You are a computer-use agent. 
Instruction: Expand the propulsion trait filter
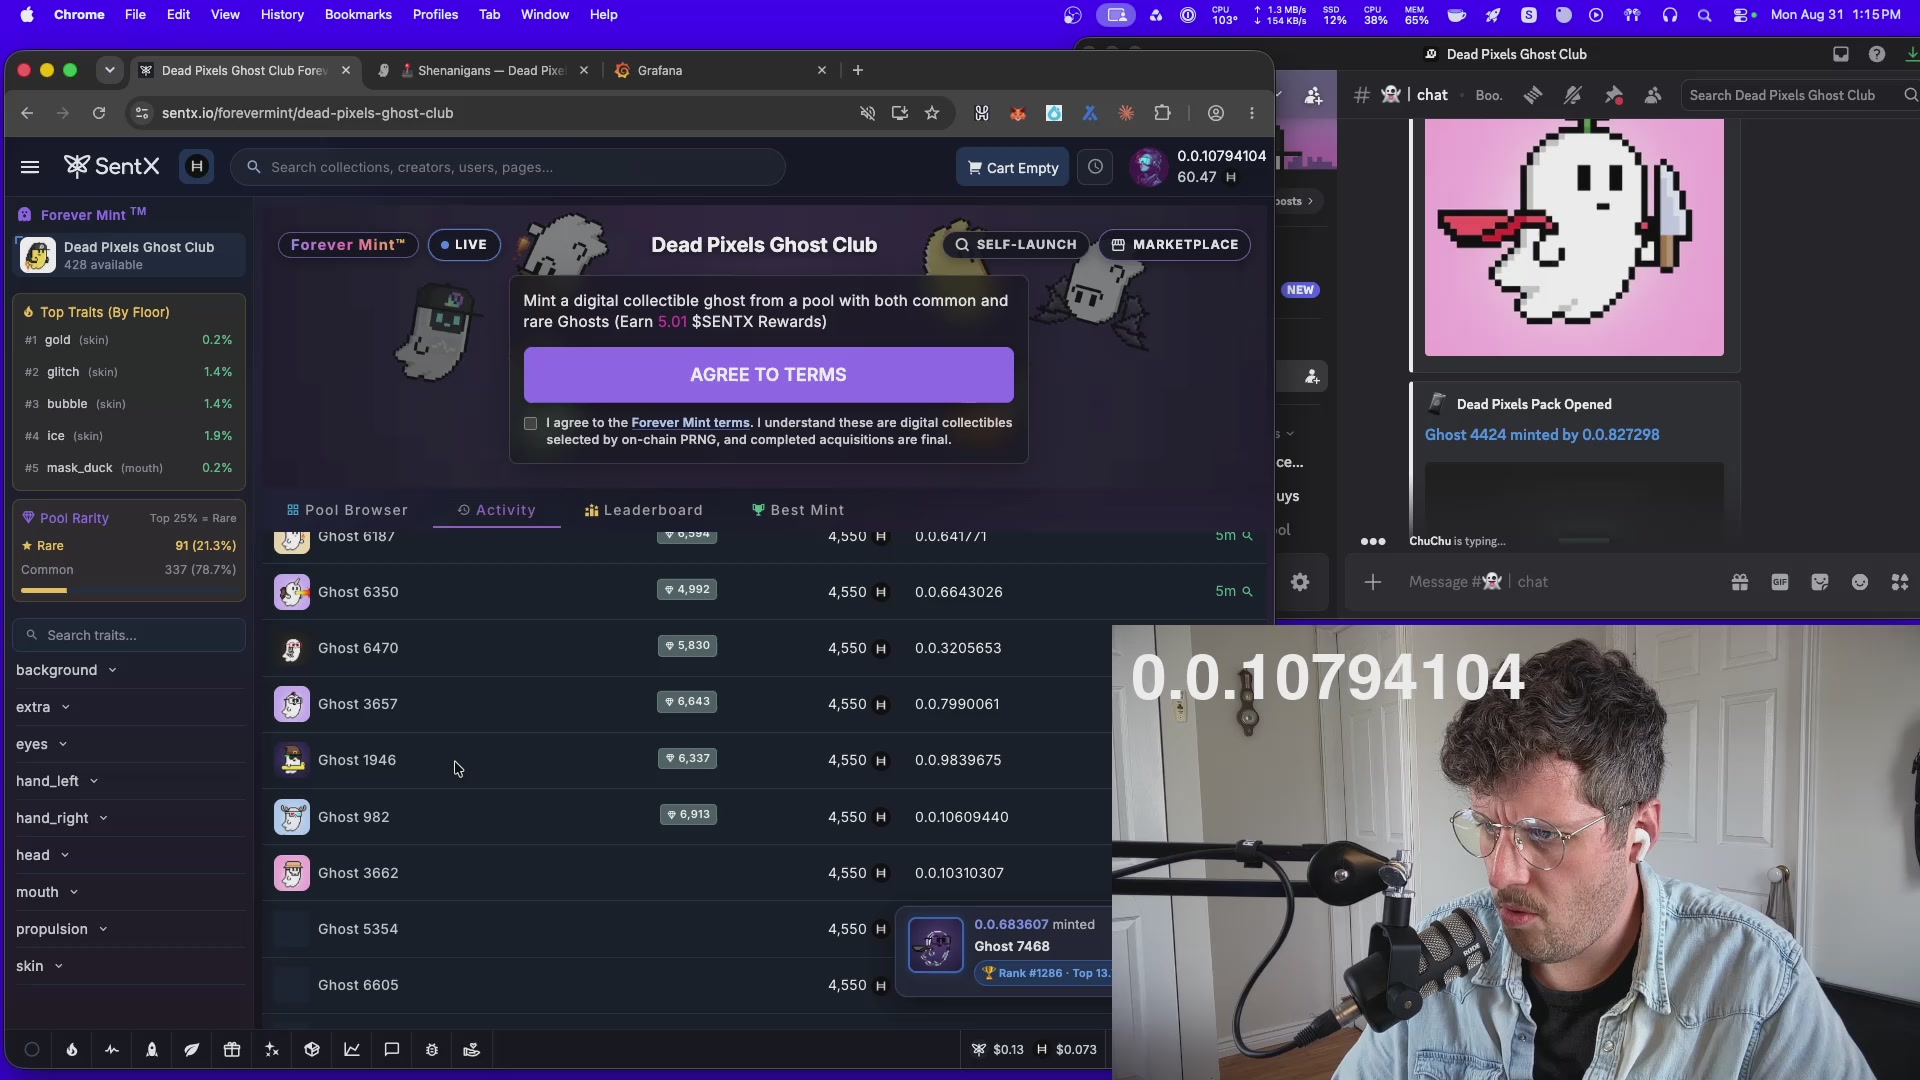(61, 929)
